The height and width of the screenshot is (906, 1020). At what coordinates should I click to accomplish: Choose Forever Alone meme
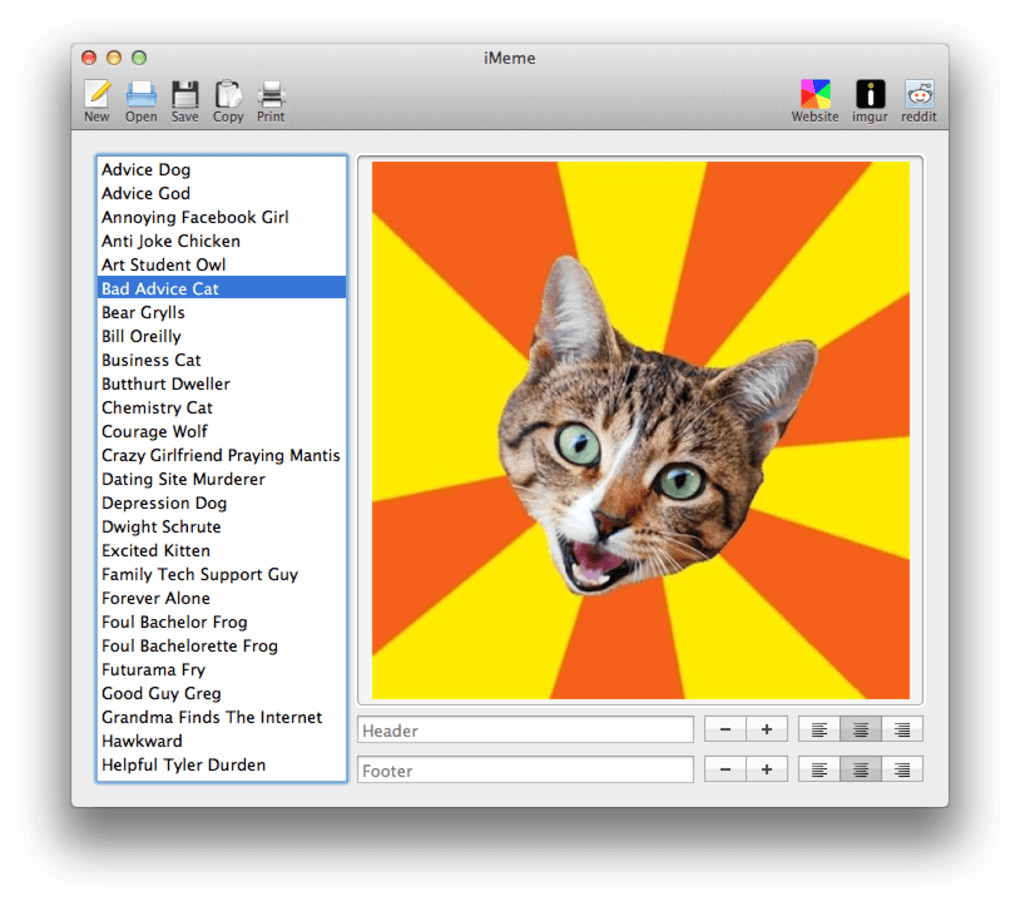(x=222, y=598)
